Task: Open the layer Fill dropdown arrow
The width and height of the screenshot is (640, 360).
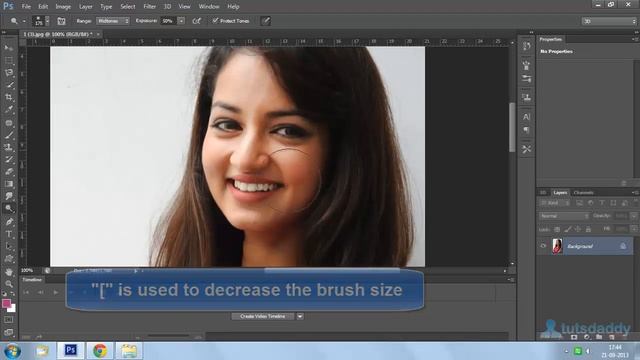Action: (x=633, y=229)
